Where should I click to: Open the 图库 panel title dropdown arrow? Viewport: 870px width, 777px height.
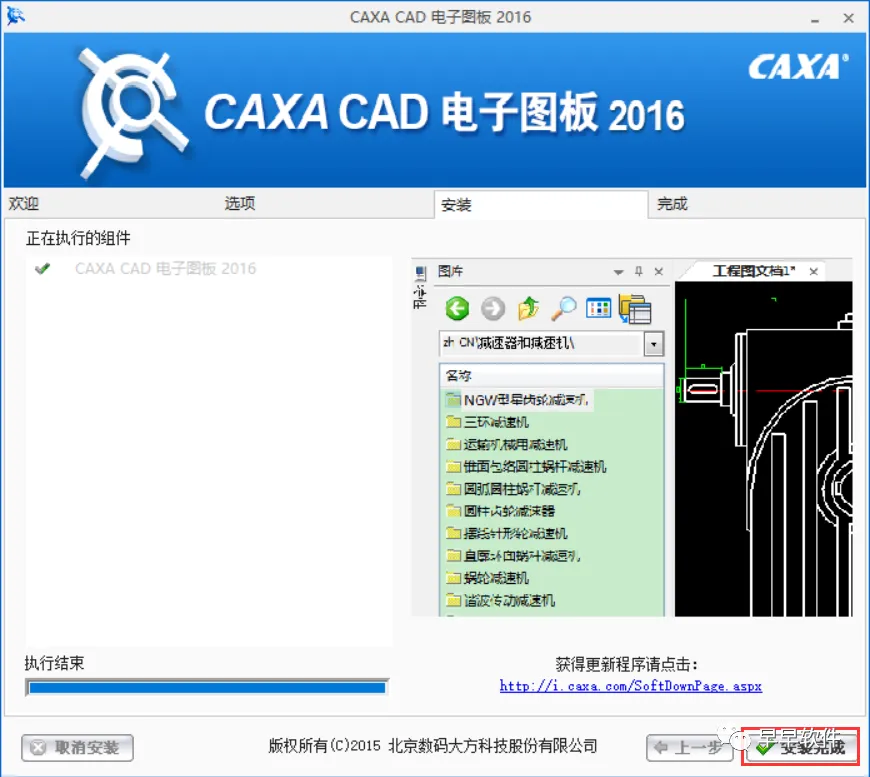(x=619, y=272)
